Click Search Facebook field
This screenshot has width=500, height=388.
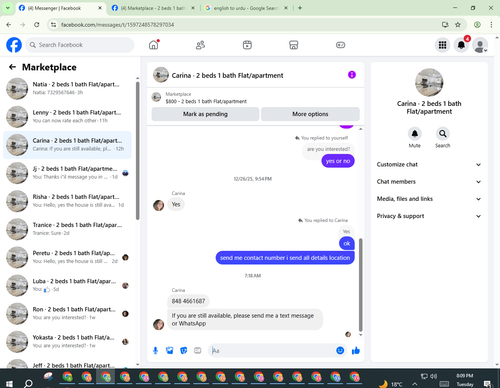(x=80, y=45)
